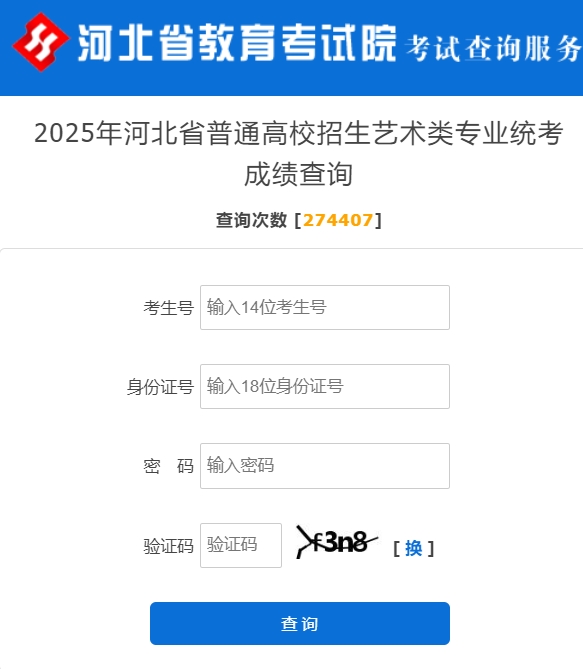Click the red diamond logo icon

[41, 42]
